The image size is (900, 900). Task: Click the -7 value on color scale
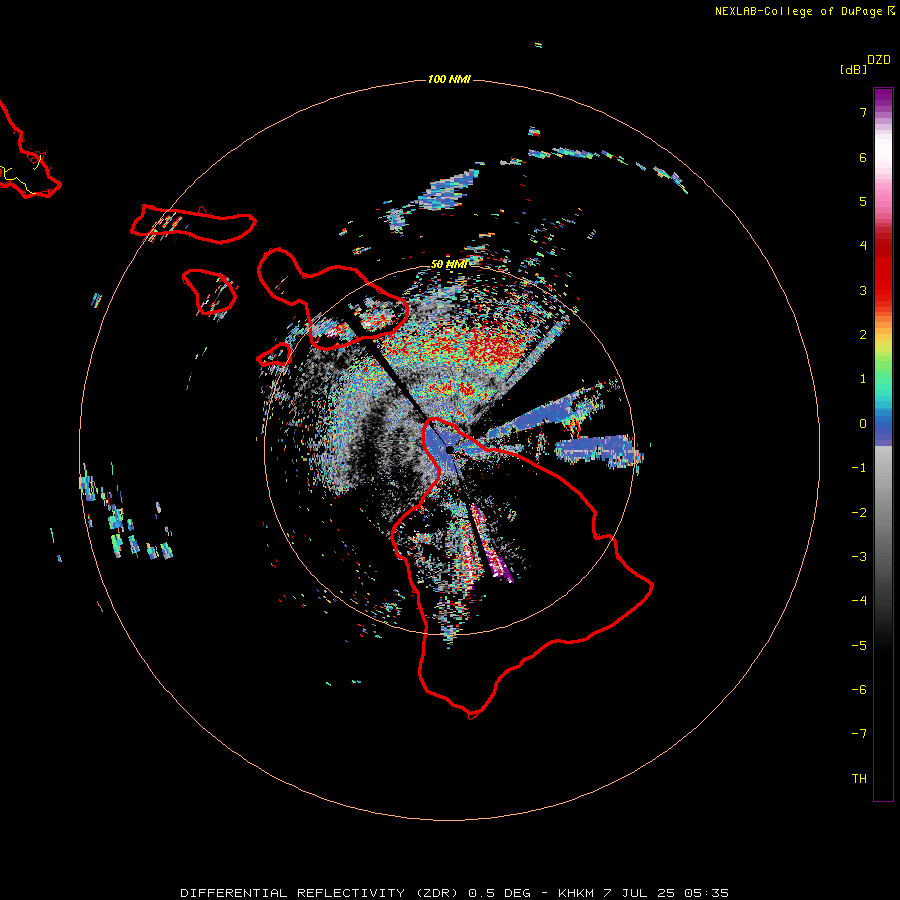[x=859, y=734]
